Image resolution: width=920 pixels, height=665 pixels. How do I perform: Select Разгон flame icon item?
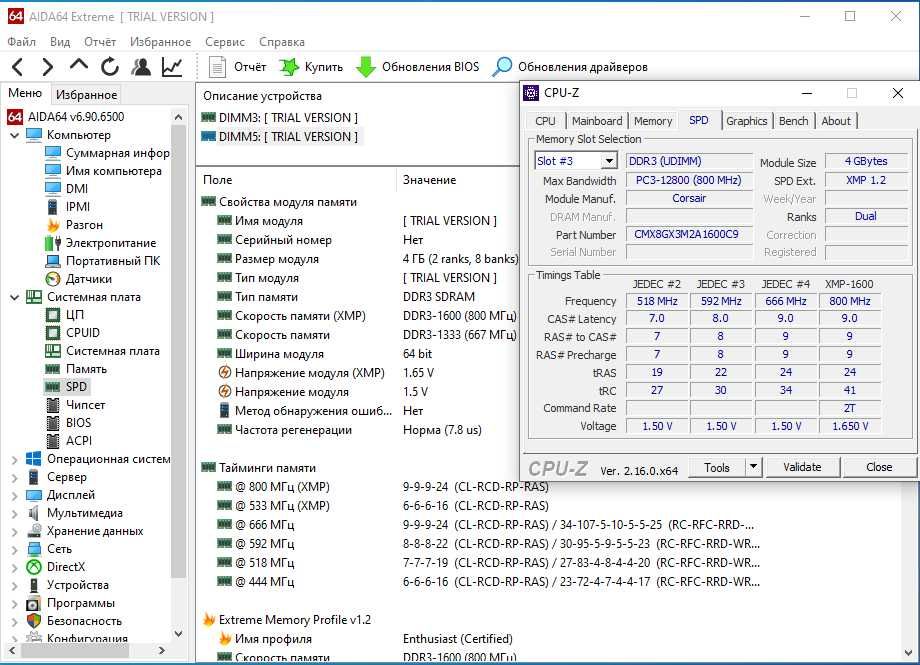74,225
